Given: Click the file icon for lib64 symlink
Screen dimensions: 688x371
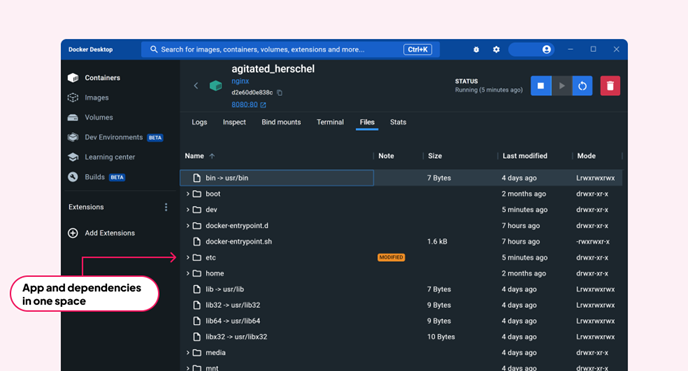Looking at the screenshot, I should (x=197, y=321).
